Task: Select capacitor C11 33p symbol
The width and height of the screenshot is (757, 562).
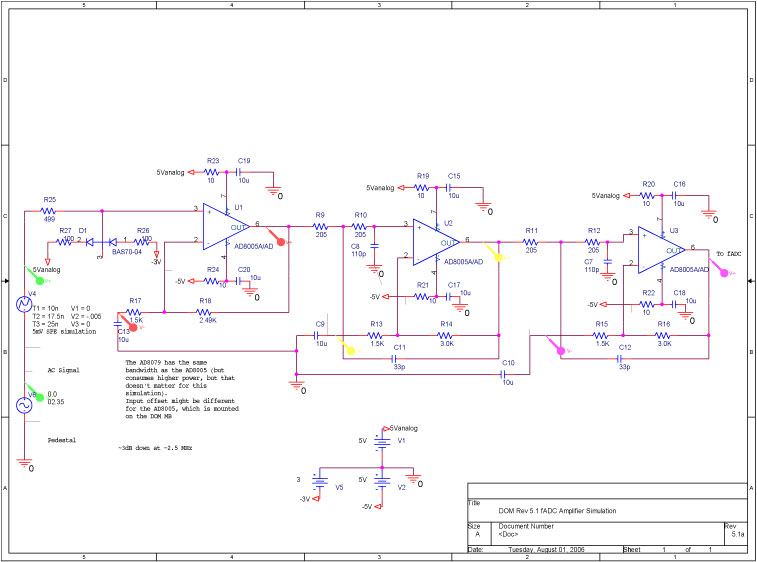Action: pos(394,359)
